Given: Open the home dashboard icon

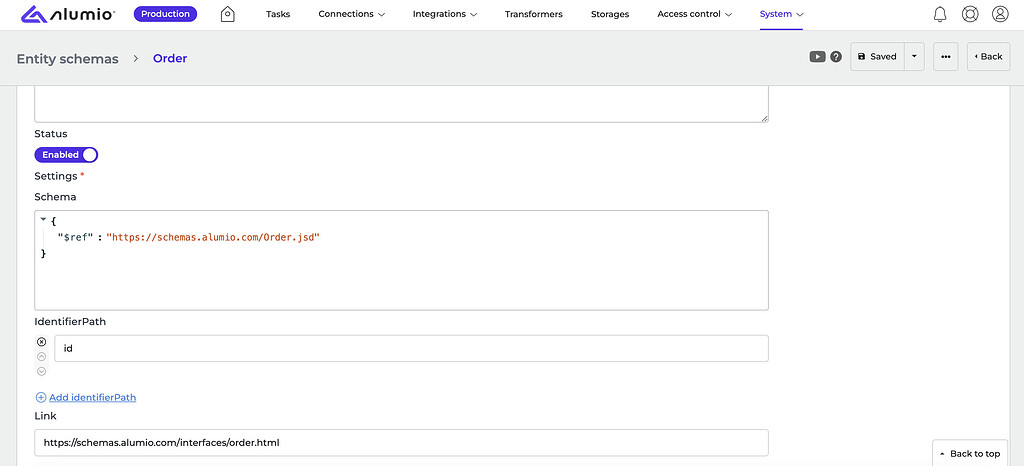Looking at the screenshot, I should (228, 14).
